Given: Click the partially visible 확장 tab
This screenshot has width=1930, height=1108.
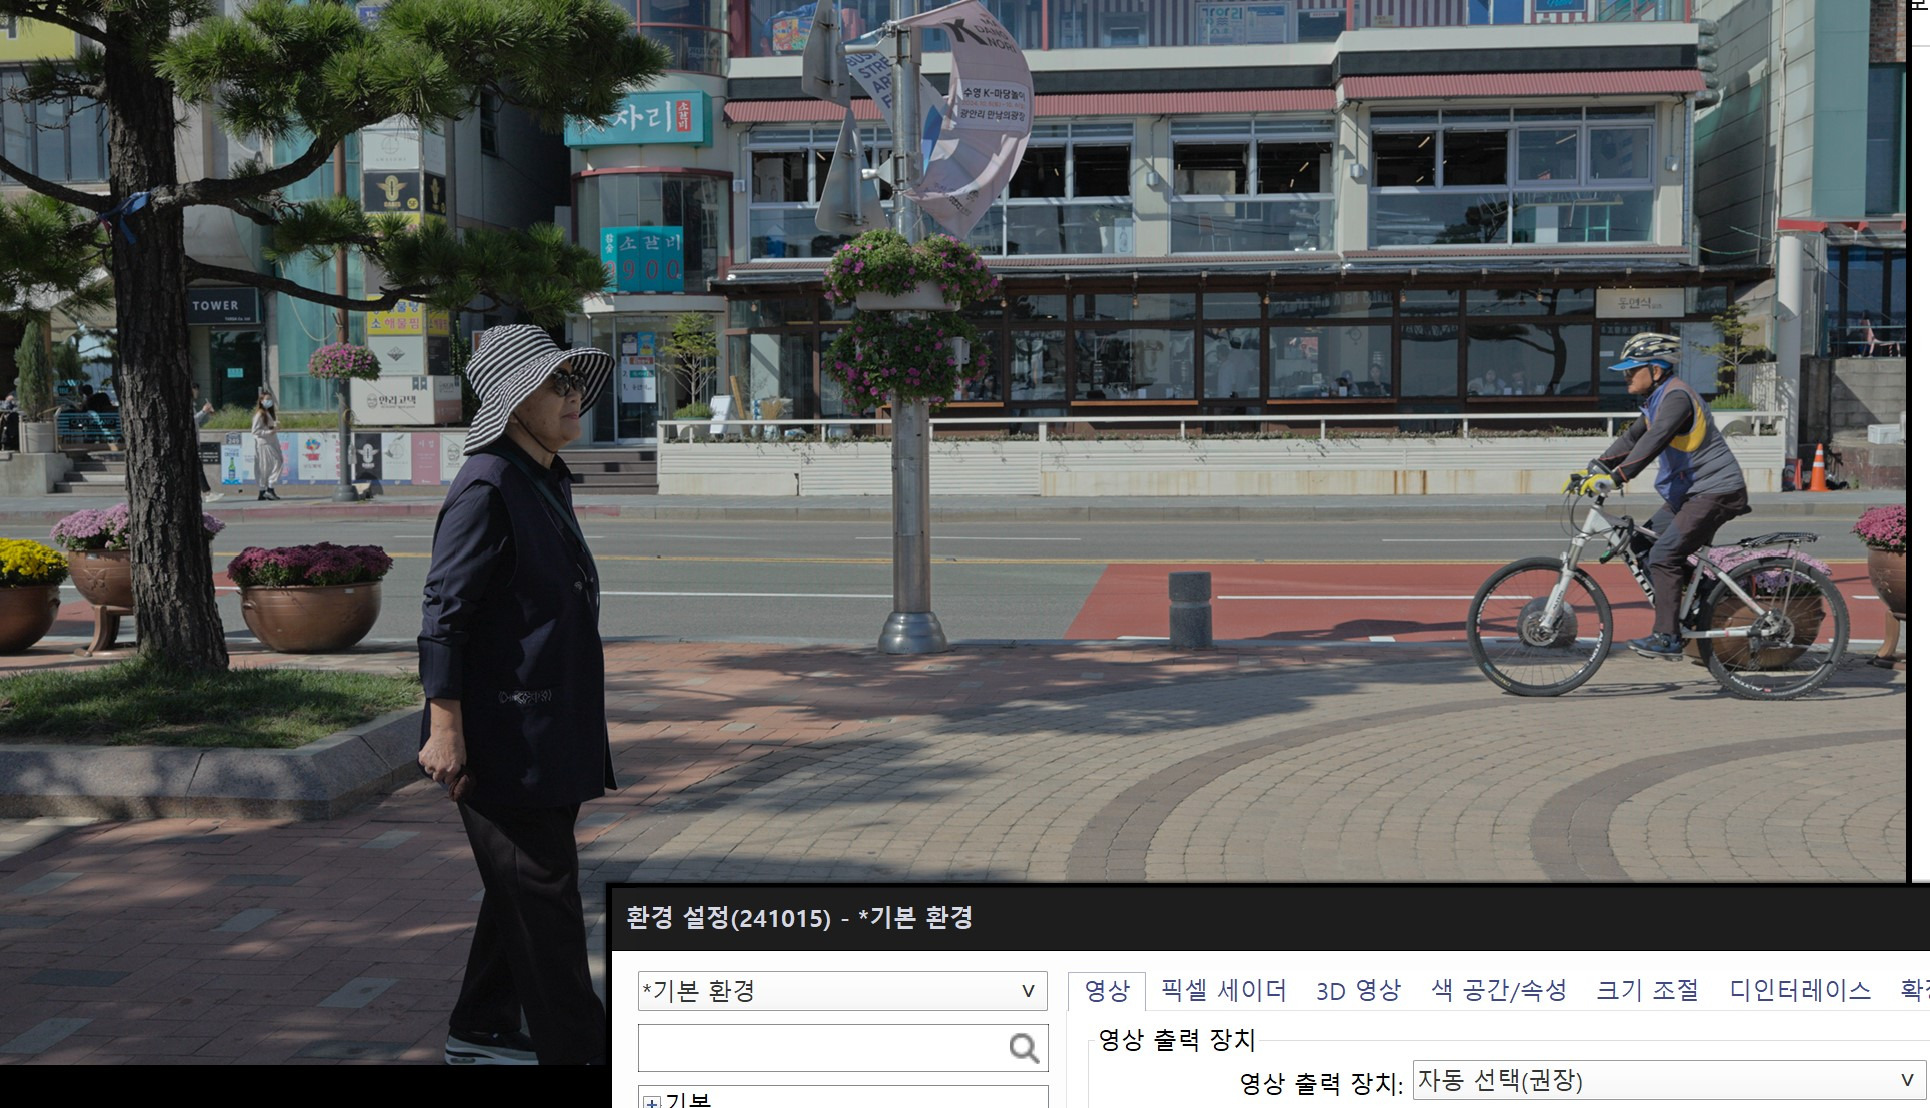Looking at the screenshot, I should [1914, 991].
